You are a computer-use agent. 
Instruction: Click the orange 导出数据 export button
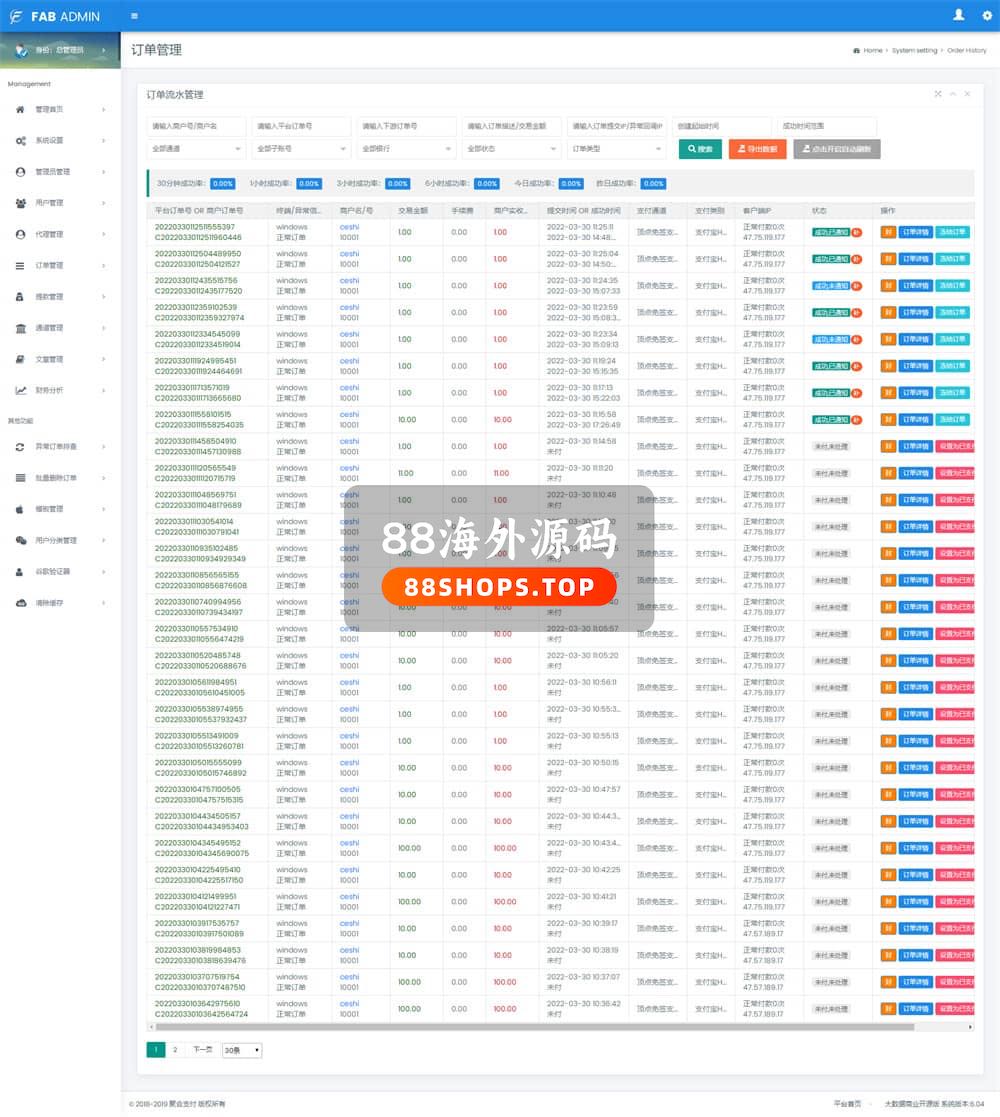click(x=757, y=149)
